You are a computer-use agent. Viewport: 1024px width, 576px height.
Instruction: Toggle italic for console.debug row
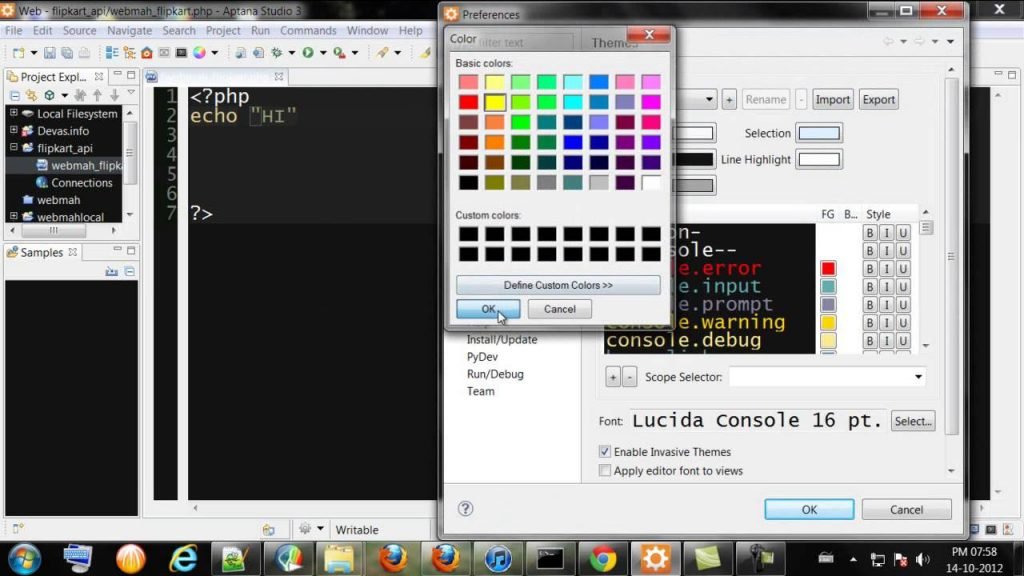[x=886, y=340]
